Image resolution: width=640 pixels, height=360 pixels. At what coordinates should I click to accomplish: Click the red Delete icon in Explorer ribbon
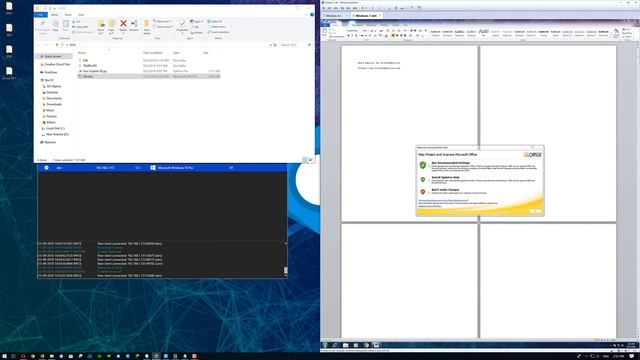[x=123, y=24]
